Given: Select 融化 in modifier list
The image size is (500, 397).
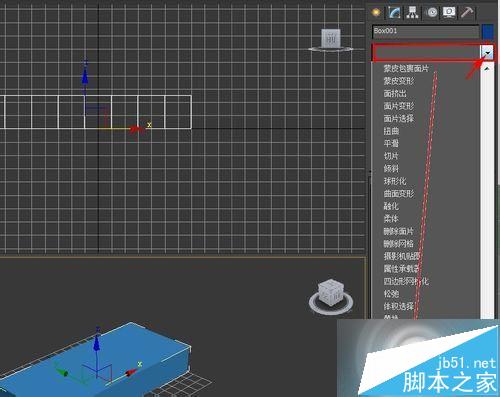Looking at the screenshot, I should 391,206.
